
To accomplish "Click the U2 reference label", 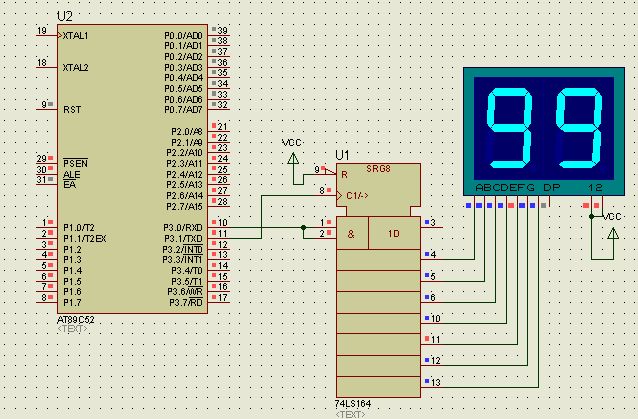I will 65,17.
